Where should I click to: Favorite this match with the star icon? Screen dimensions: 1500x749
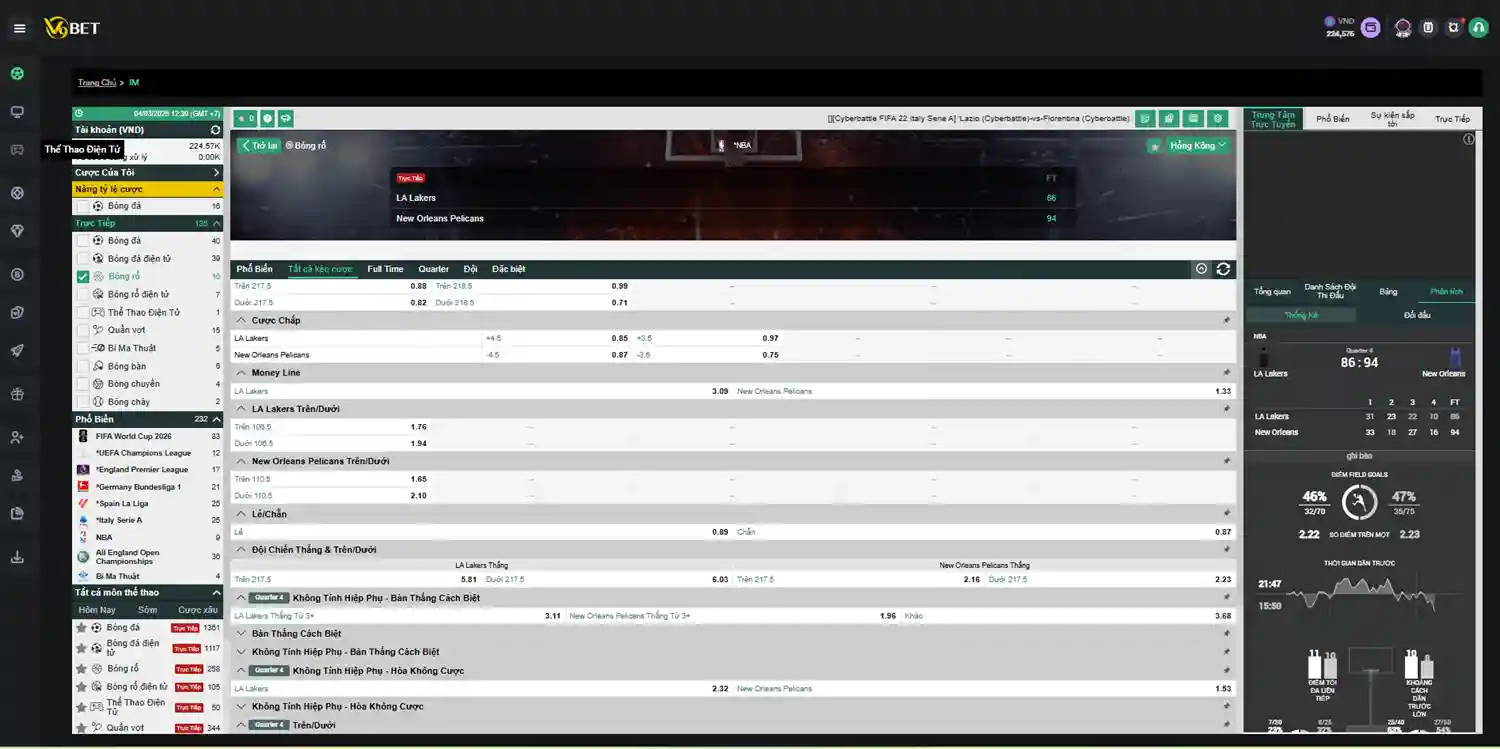click(x=1155, y=146)
